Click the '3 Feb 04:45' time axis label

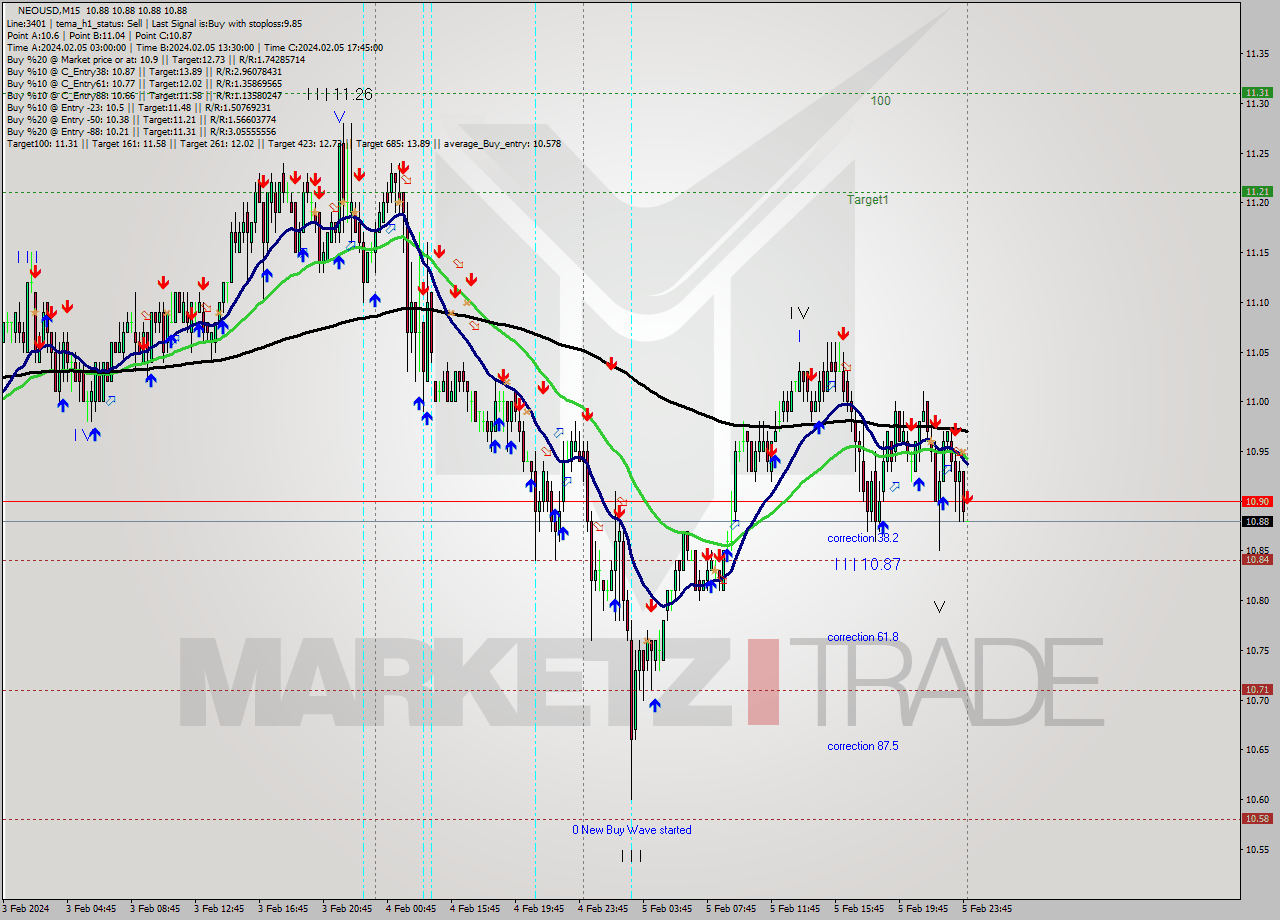(91, 909)
